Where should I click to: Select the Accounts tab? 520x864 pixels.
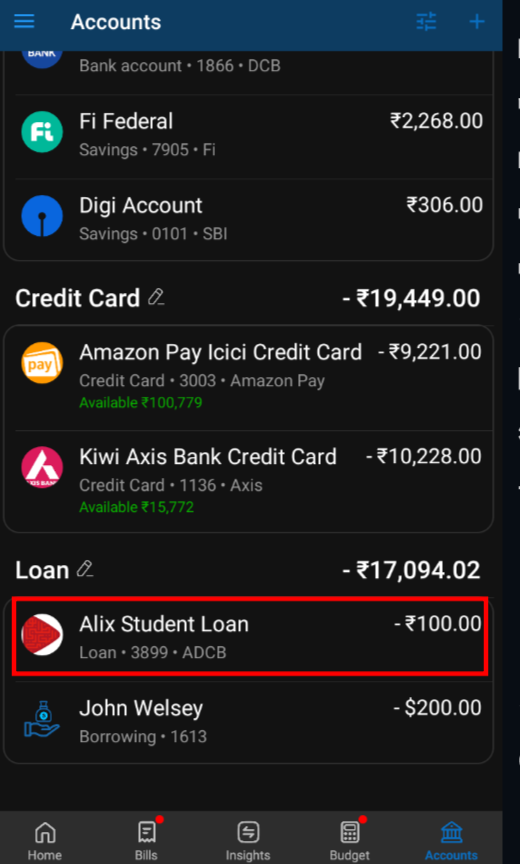point(451,841)
